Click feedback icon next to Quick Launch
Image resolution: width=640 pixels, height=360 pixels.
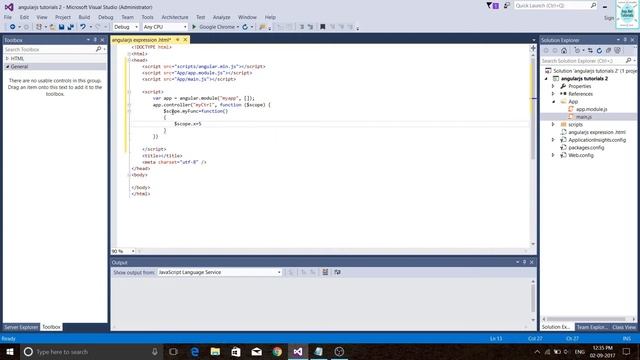point(507,6)
